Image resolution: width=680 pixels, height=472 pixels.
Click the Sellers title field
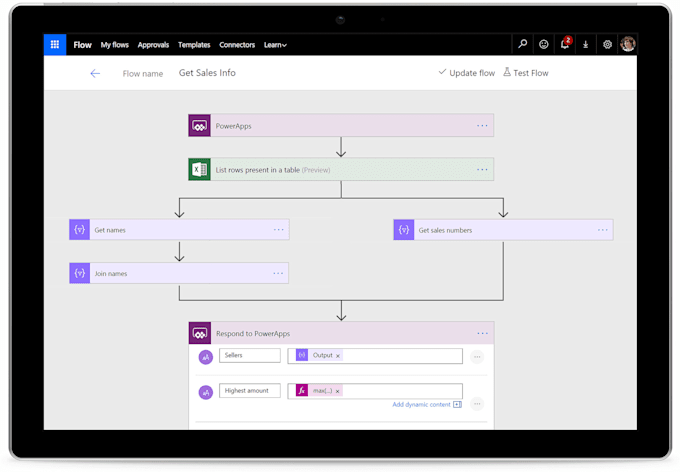250,355
